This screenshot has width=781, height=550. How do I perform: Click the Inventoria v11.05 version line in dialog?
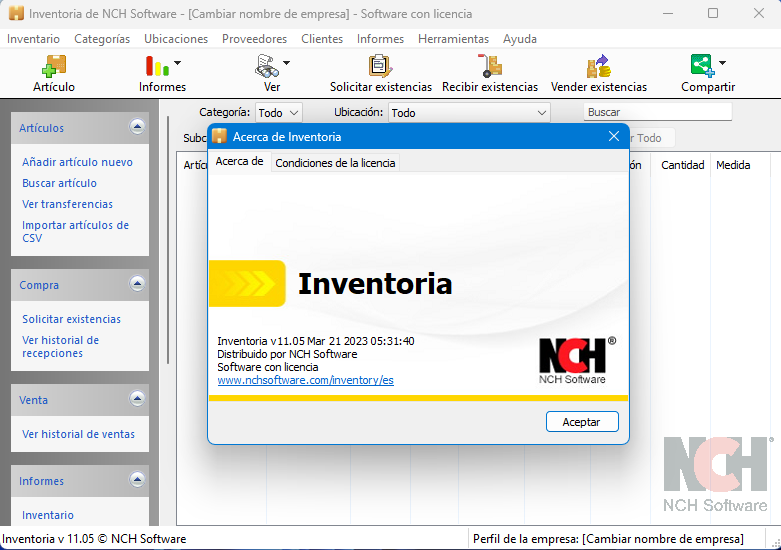click(x=316, y=341)
